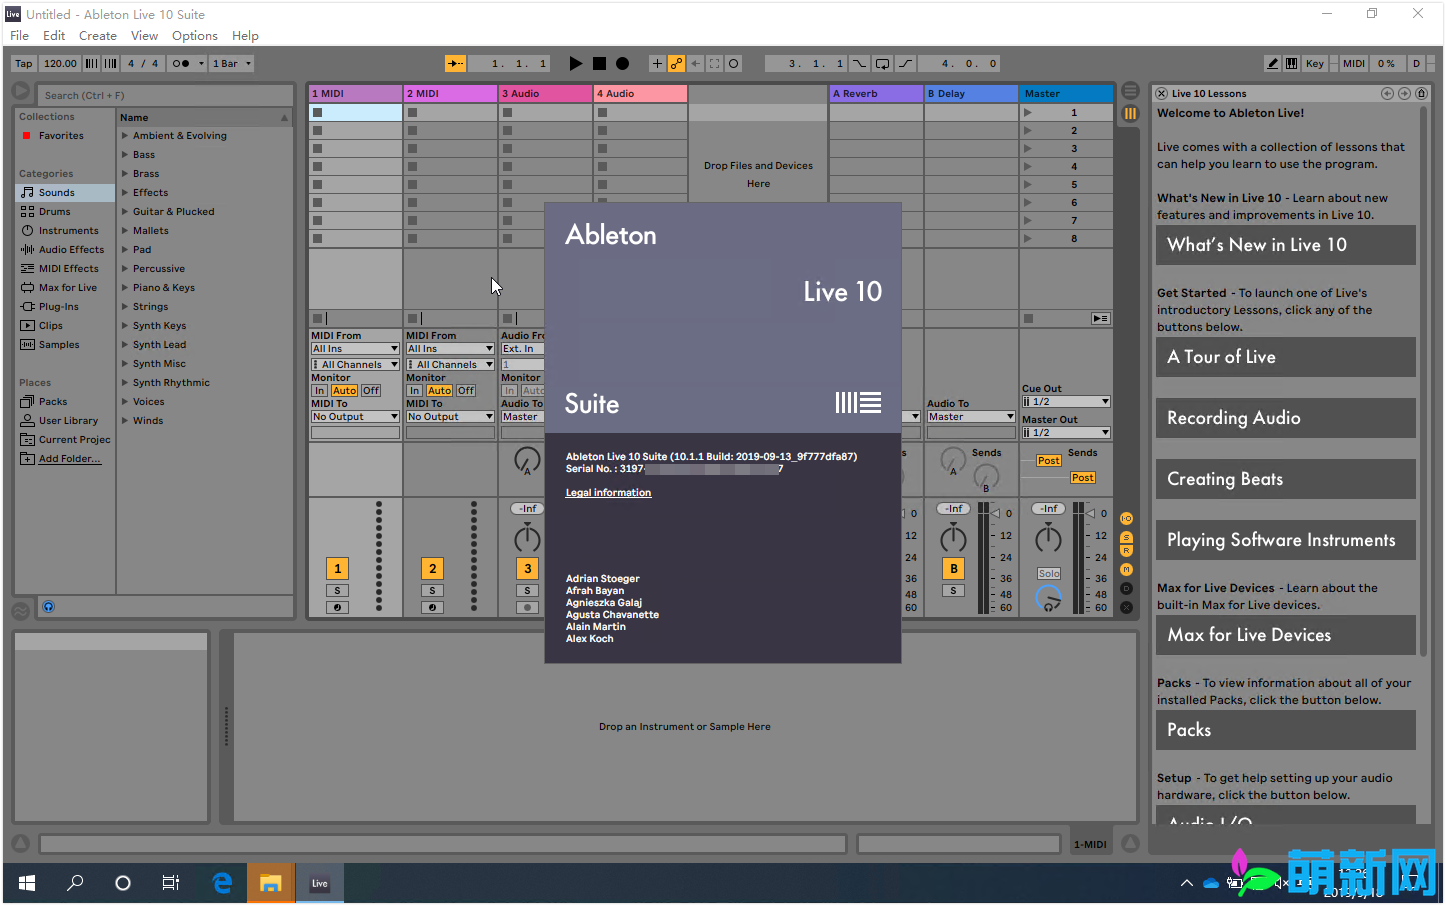1446x906 pixels.
Task: Toggle Automation Arm button
Action: (x=677, y=63)
